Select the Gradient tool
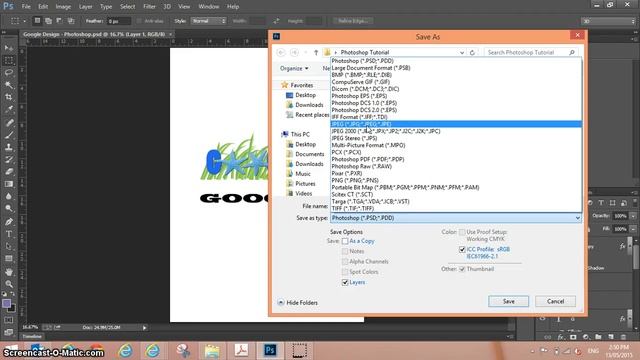Screen dimensions: 640x360 point(9,184)
